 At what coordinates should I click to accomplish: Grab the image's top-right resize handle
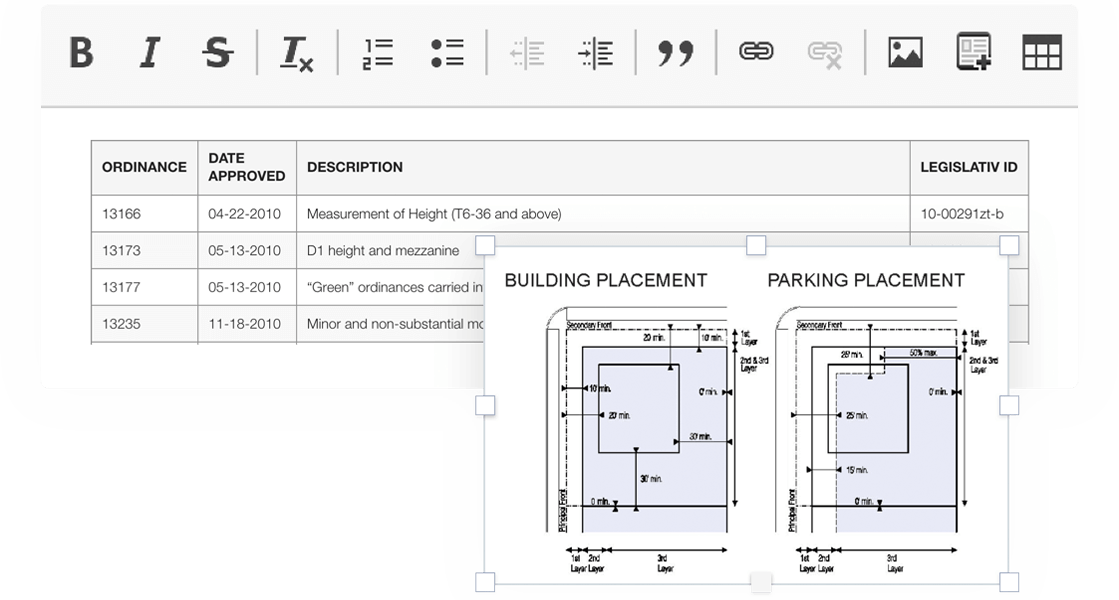[x=1009, y=245]
